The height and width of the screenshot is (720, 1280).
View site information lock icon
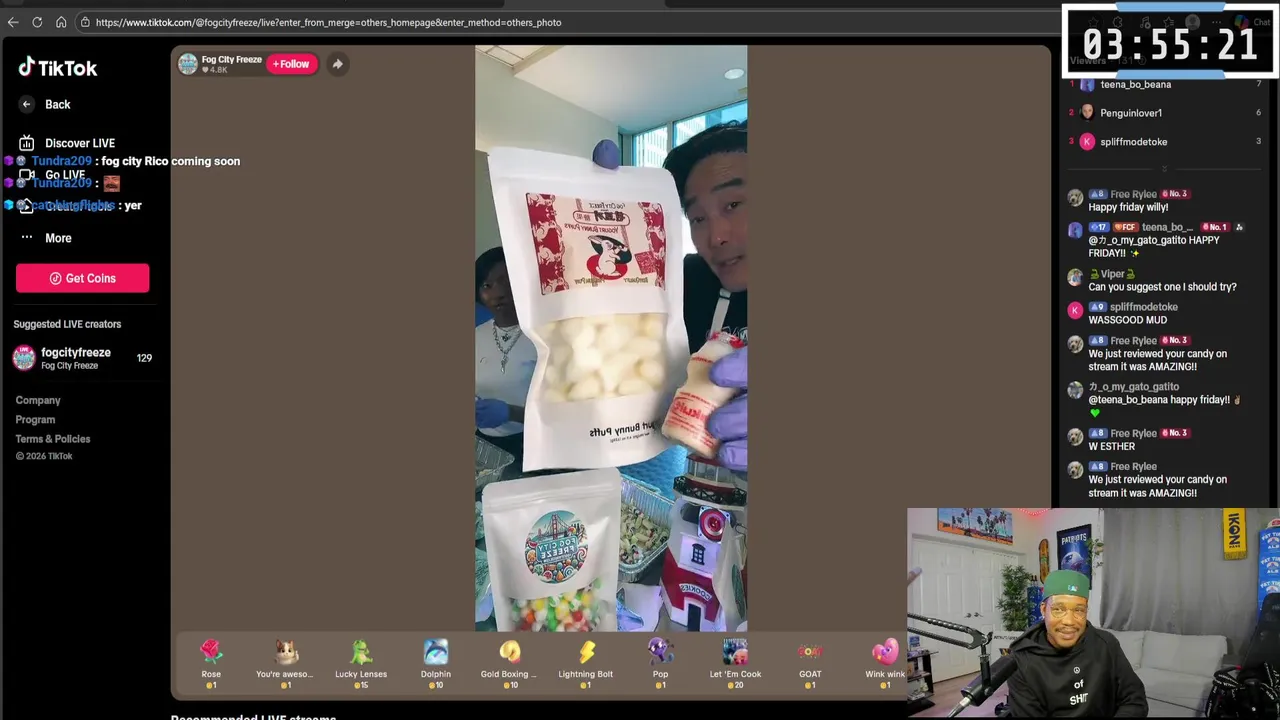point(85,22)
